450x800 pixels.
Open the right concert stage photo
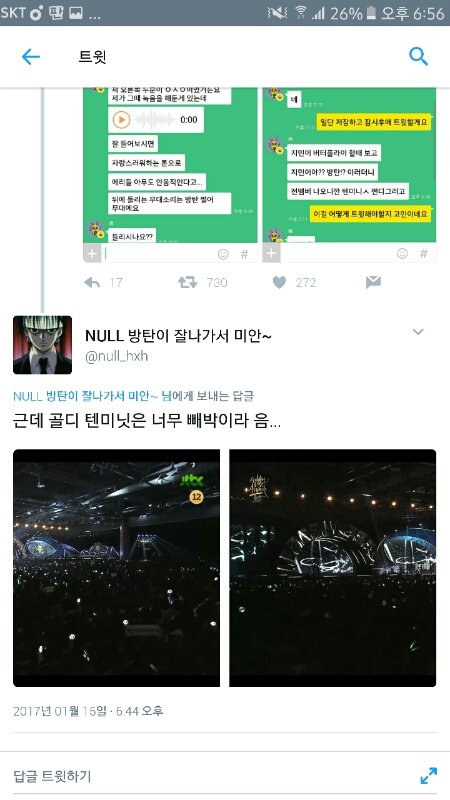pos(333,568)
